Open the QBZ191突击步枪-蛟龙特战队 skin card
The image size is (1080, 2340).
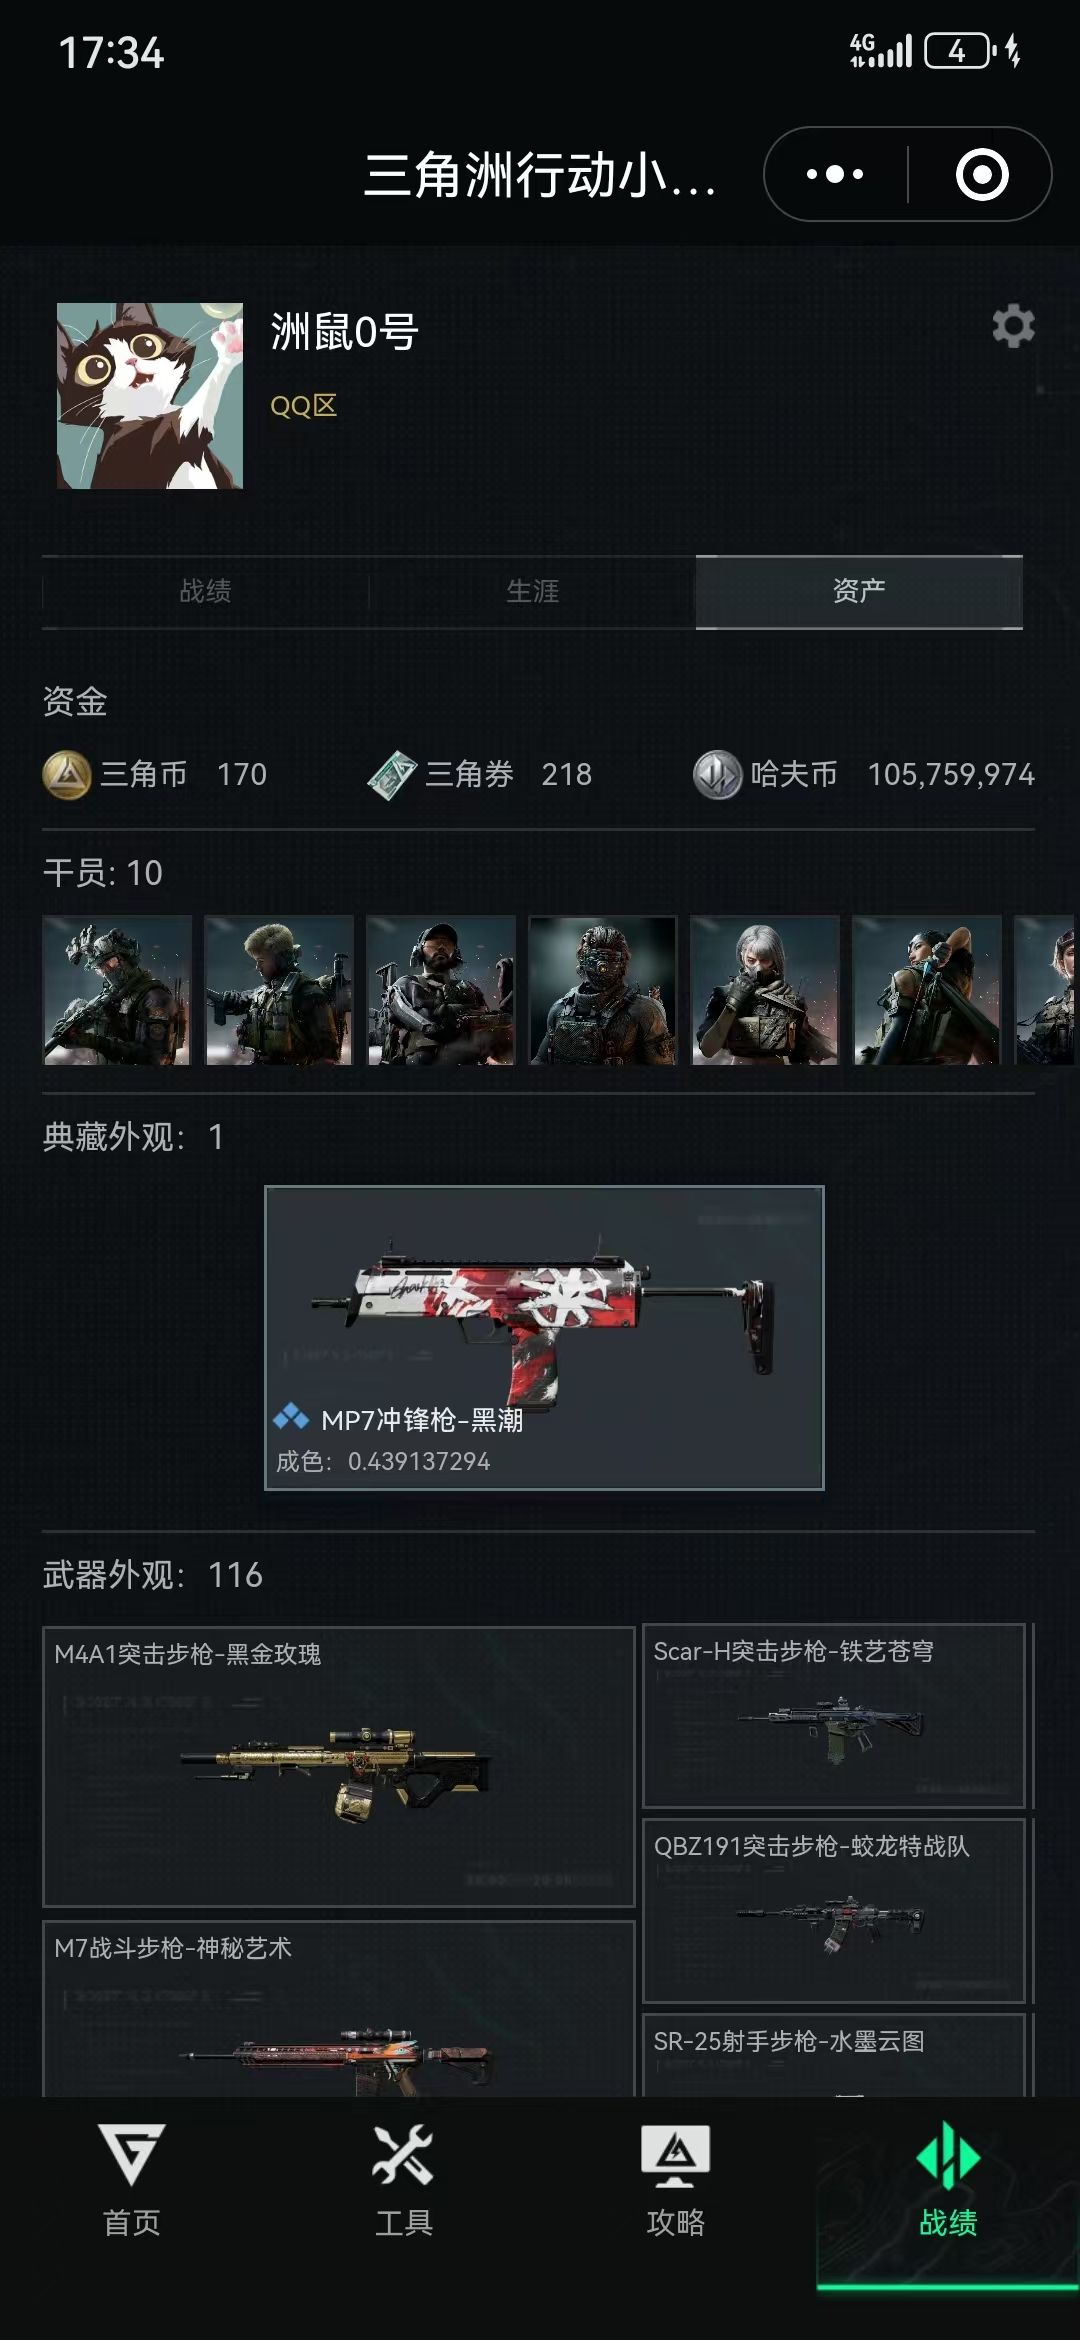click(x=834, y=1910)
